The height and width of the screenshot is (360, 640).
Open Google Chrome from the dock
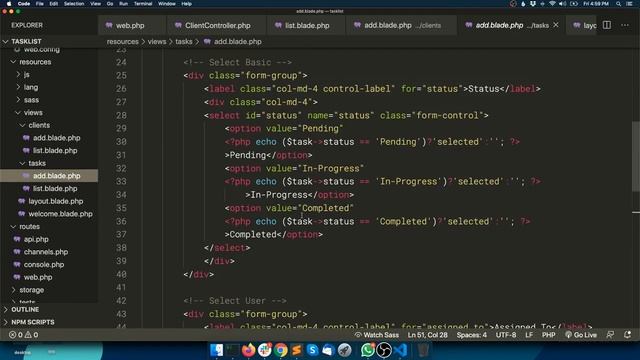pos(280,350)
